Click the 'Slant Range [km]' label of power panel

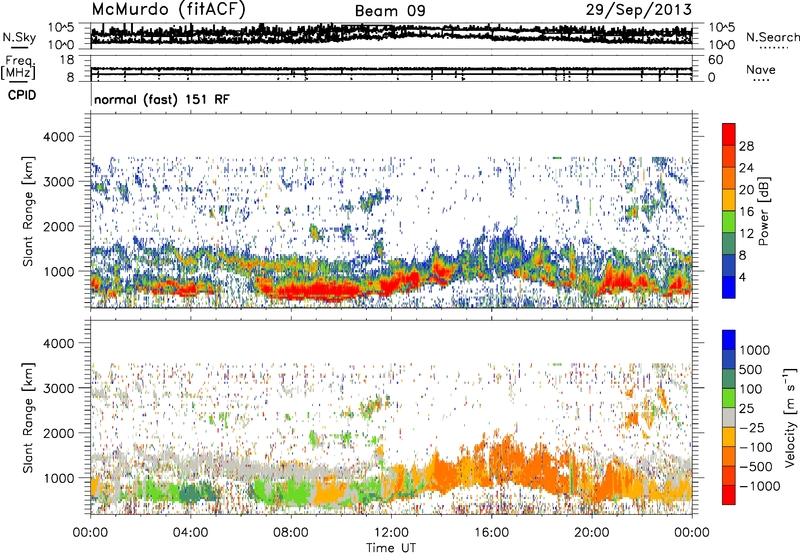28,211
